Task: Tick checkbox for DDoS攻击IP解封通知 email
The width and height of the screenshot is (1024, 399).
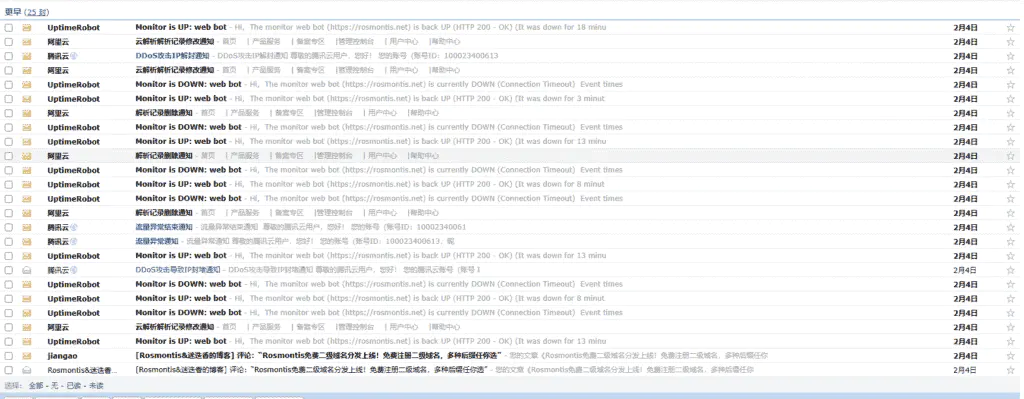Action: pyautogui.click(x=8, y=56)
